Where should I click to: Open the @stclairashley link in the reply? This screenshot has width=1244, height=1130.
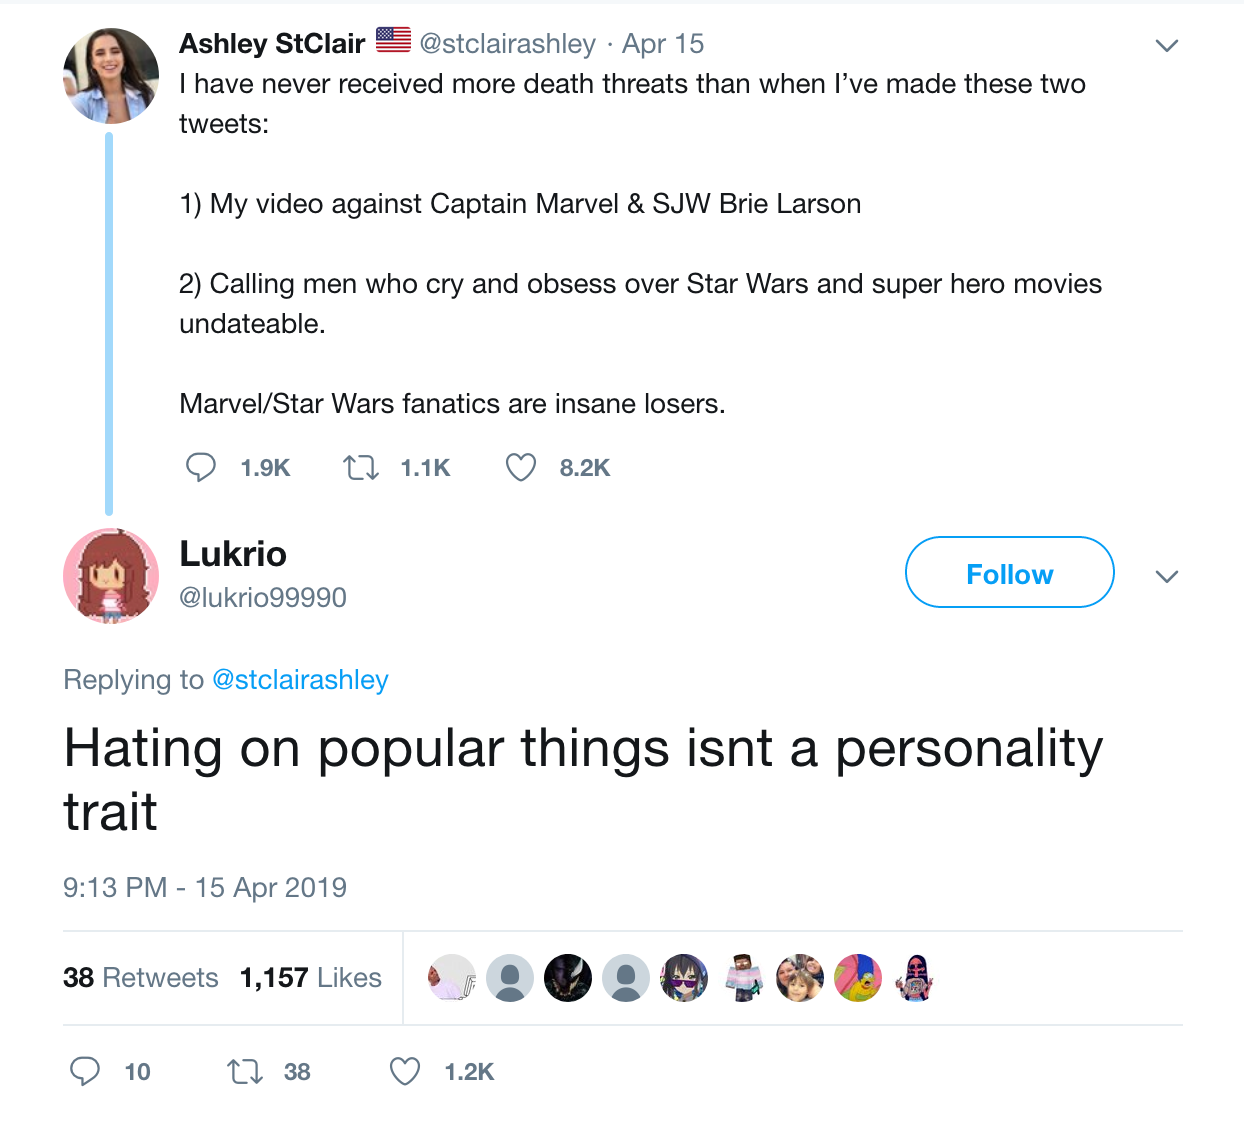click(300, 680)
